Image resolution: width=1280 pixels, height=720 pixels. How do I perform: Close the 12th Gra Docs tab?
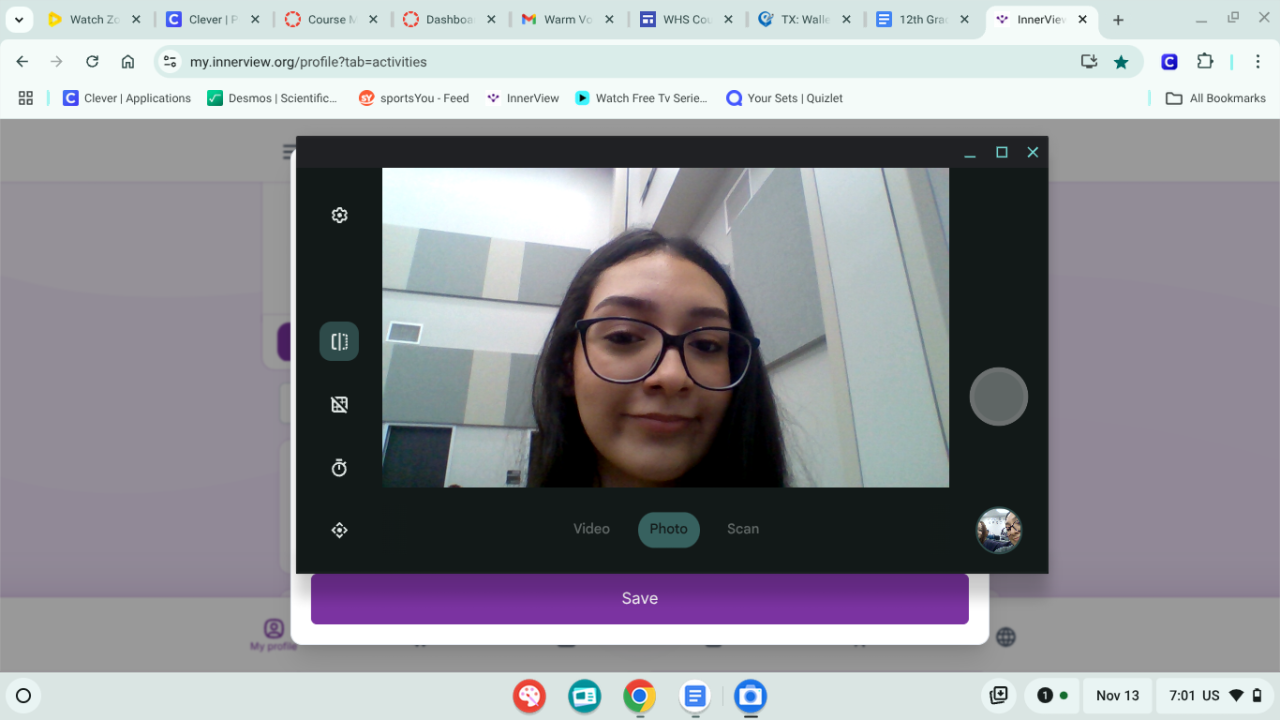964,20
